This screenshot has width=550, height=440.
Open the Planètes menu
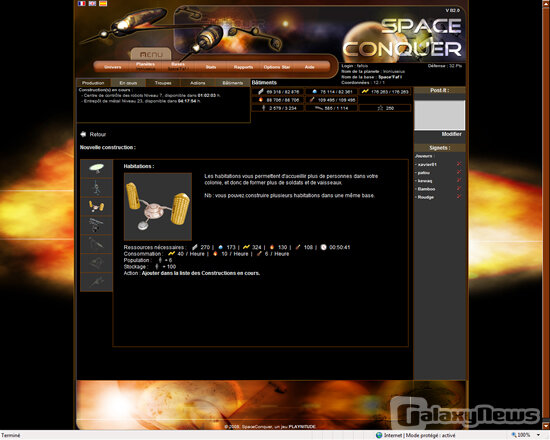tap(145, 64)
